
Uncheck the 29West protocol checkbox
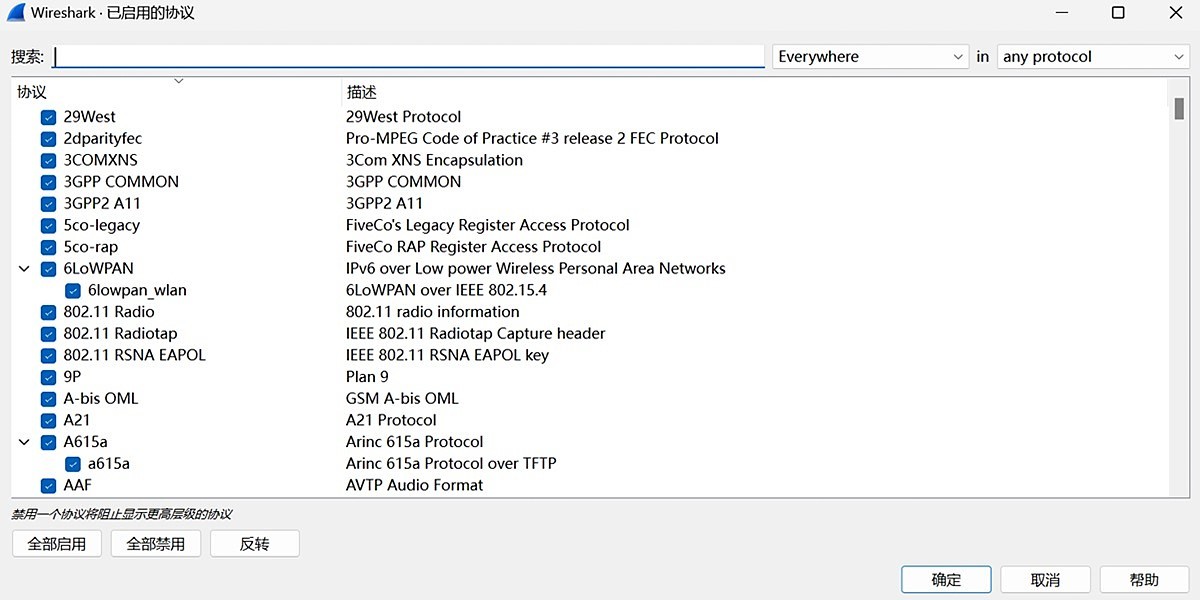pos(48,116)
